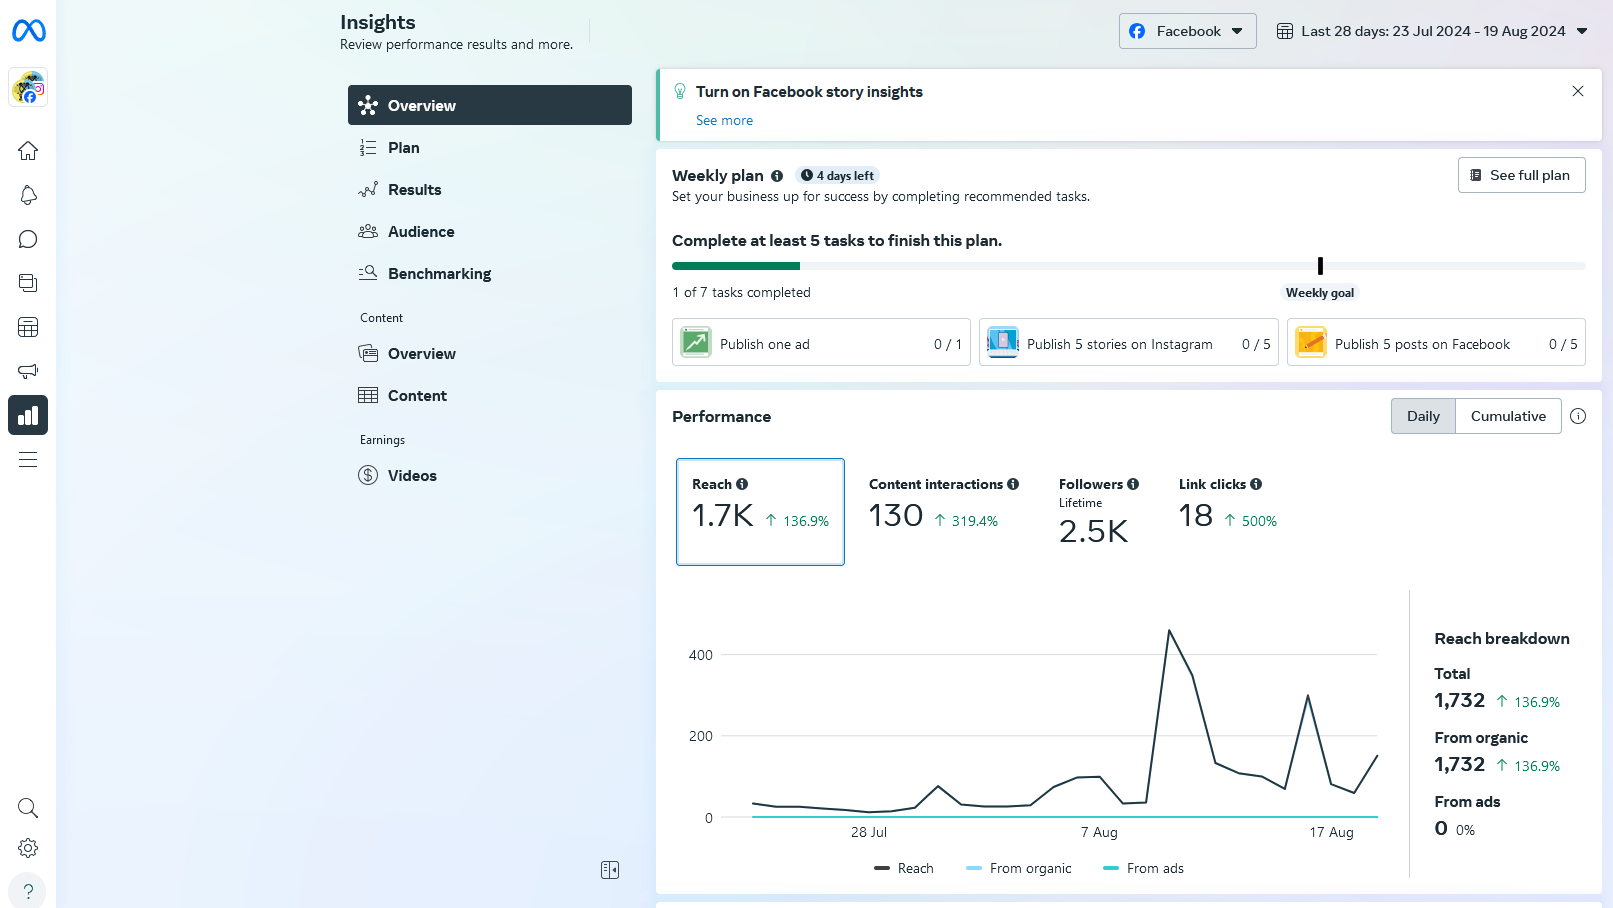Open Ads megaphone icon
1613x908 pixels.
[28, 371]
